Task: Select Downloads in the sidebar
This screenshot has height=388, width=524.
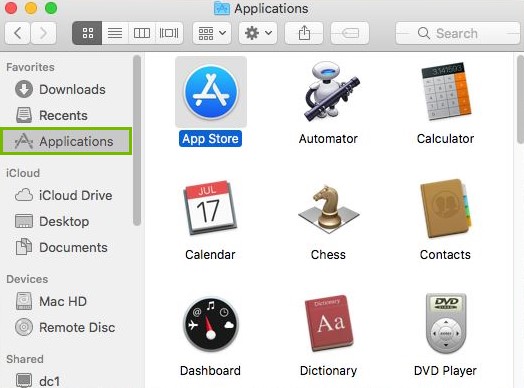Action: 67,89
